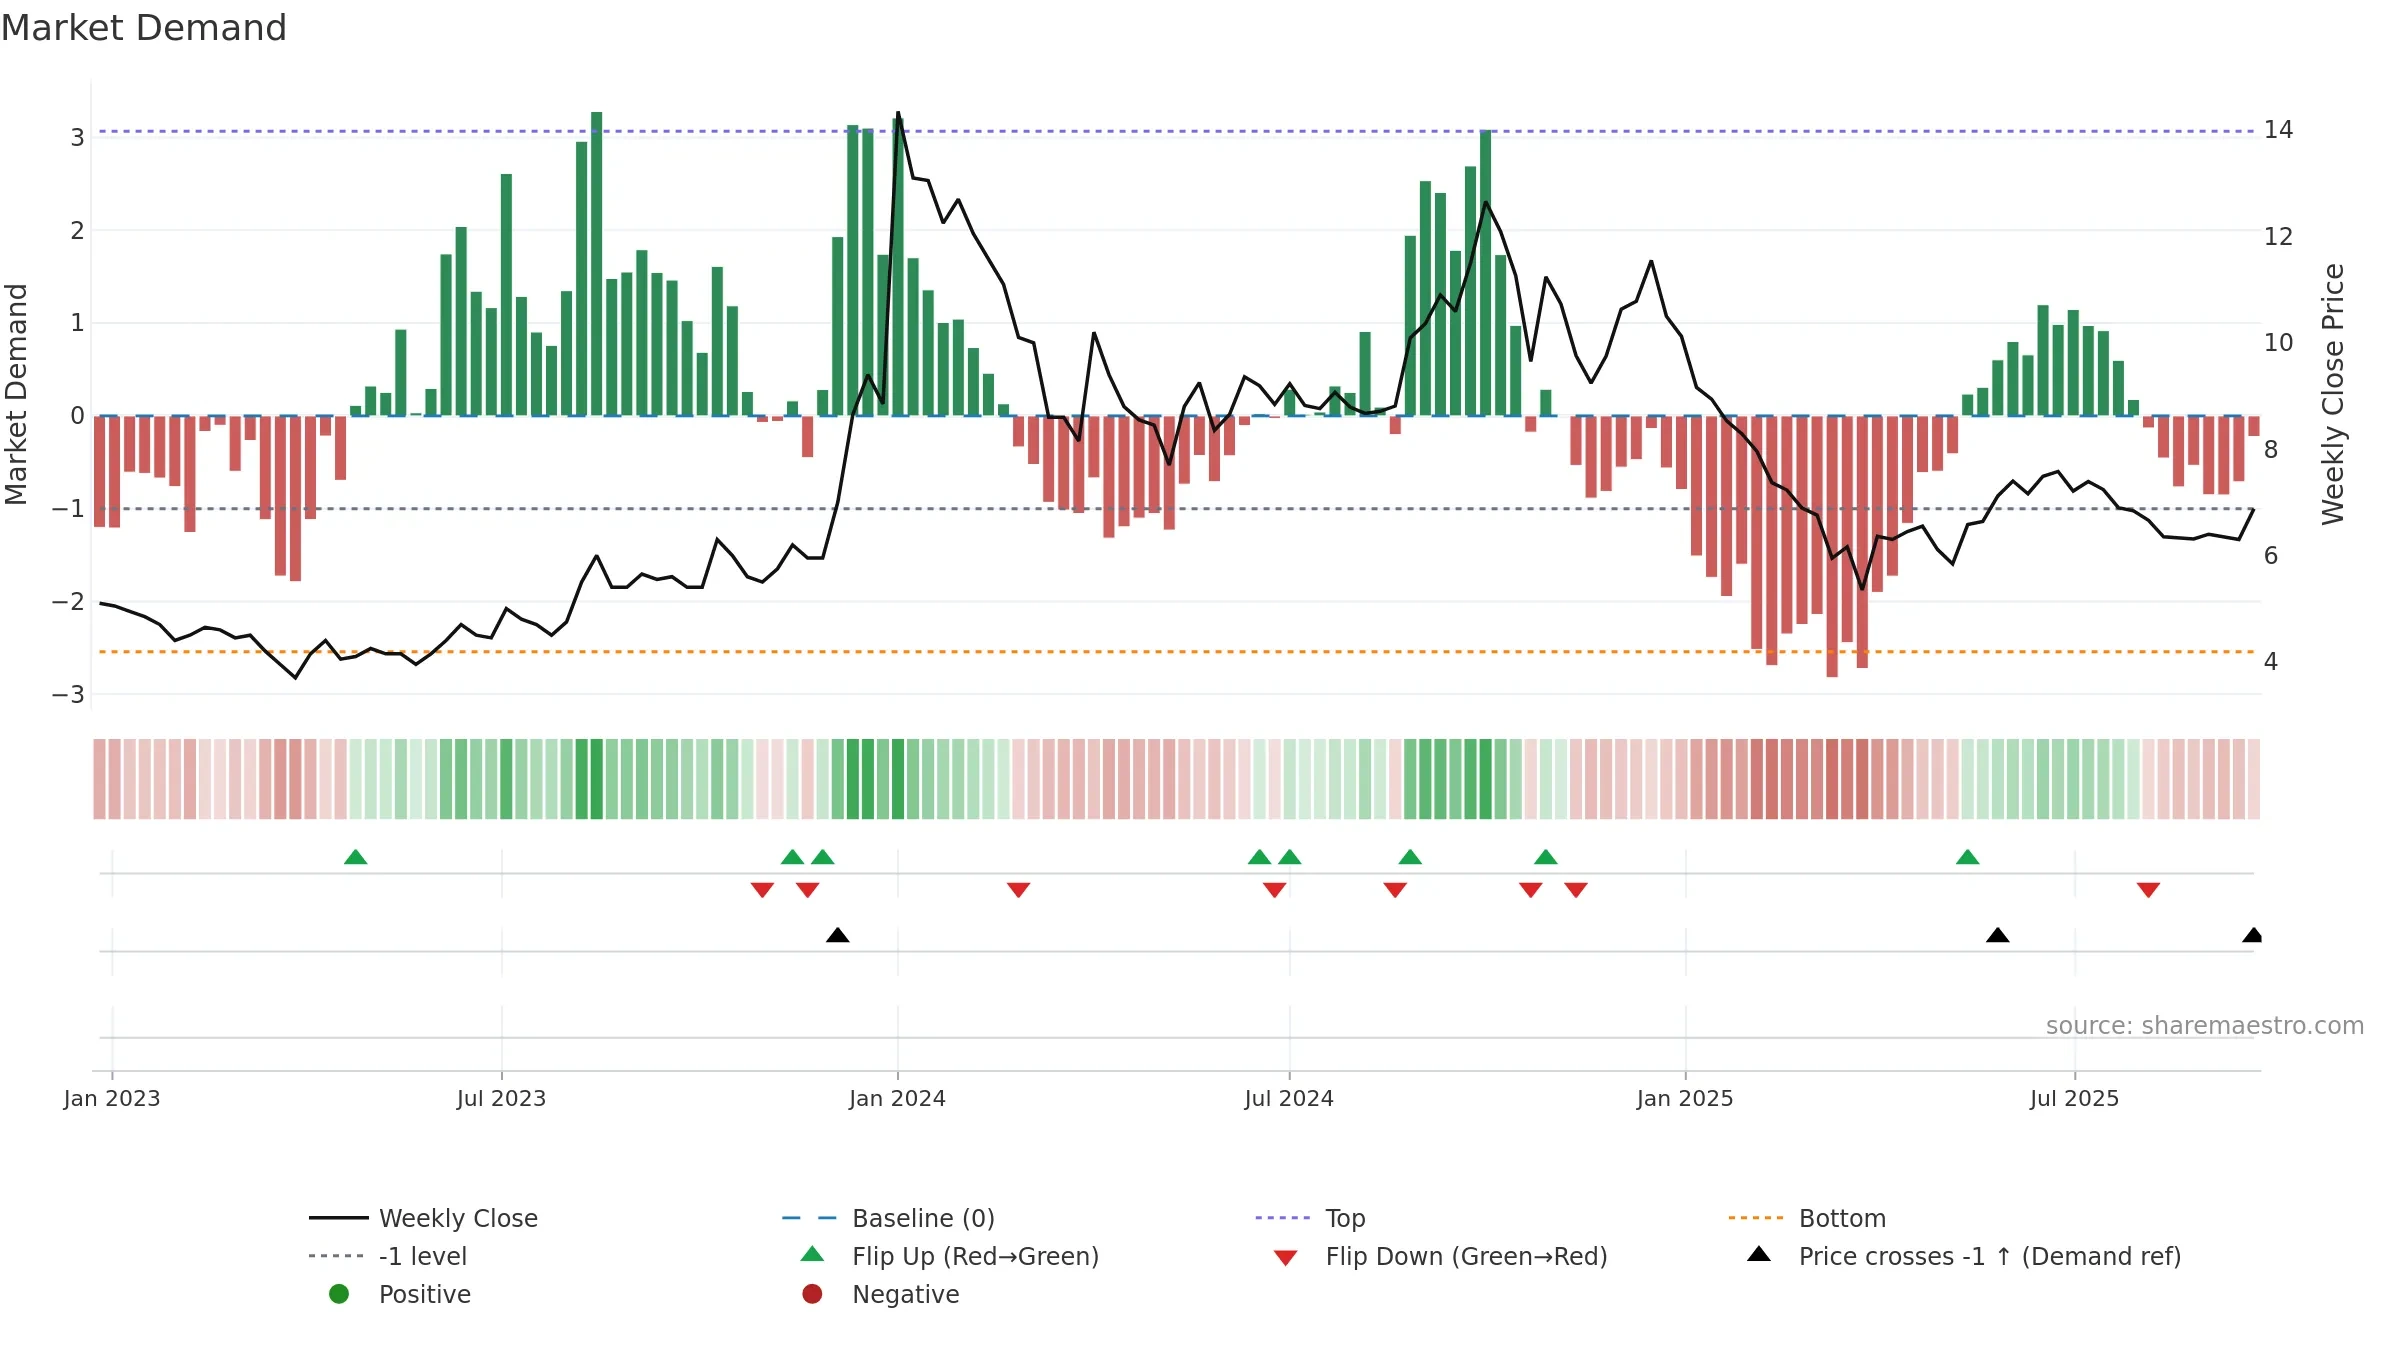
Task: Click the Positive green circle legend marker
Action: pyautogui.click(x=339, y=1294)
